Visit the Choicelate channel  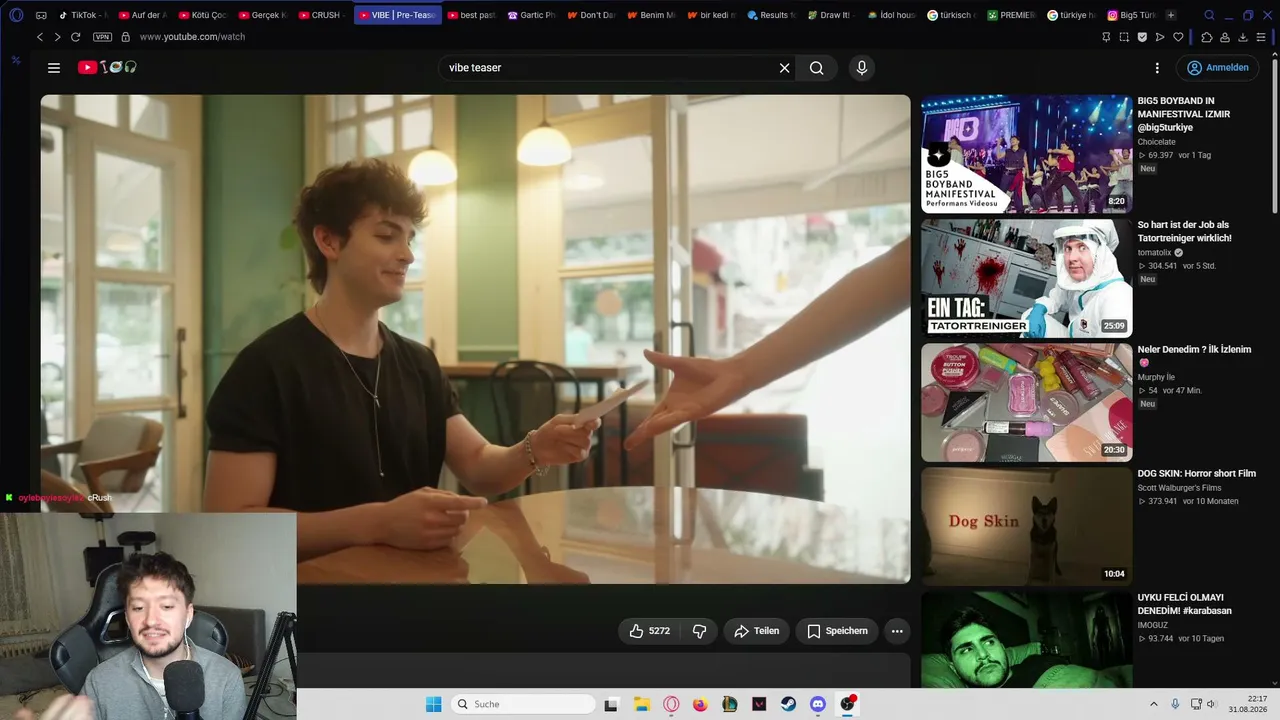pos(1156,142)
